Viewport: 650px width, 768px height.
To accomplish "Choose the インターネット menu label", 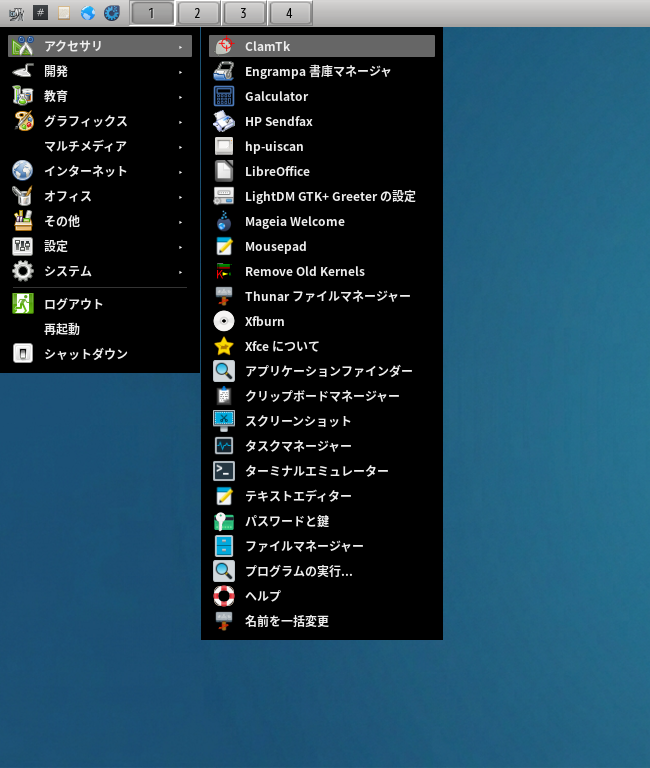I will point(86,171).
